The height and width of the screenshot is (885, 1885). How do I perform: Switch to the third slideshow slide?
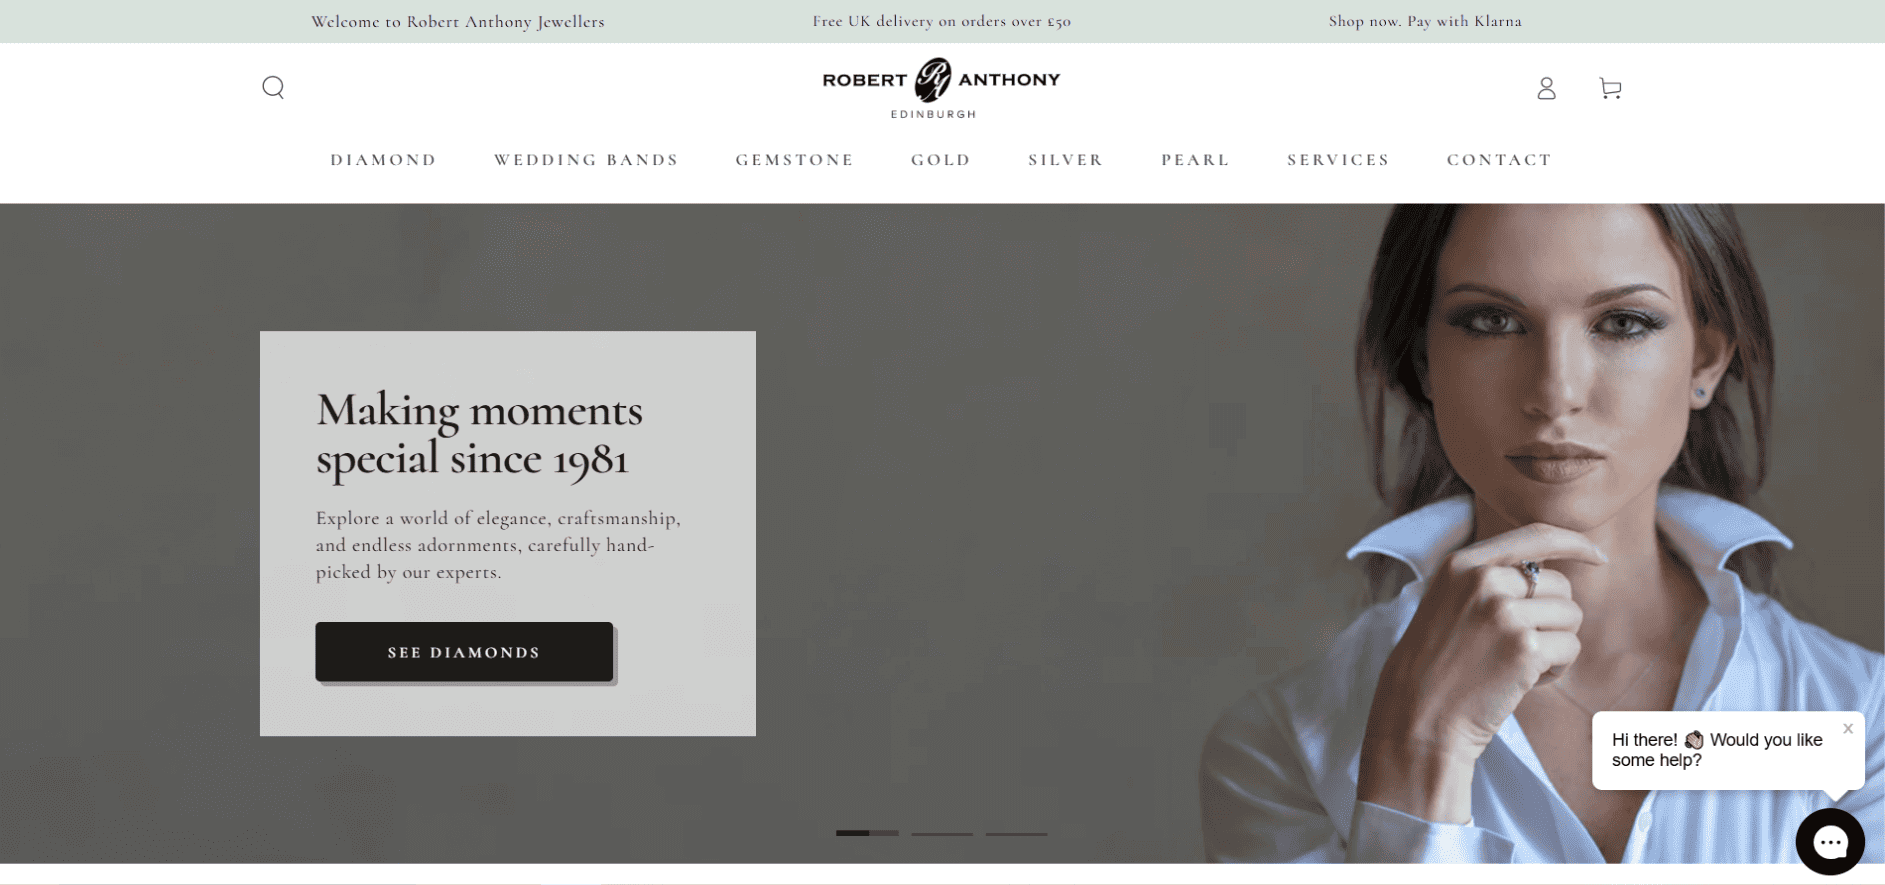[x=1016, y=833]
